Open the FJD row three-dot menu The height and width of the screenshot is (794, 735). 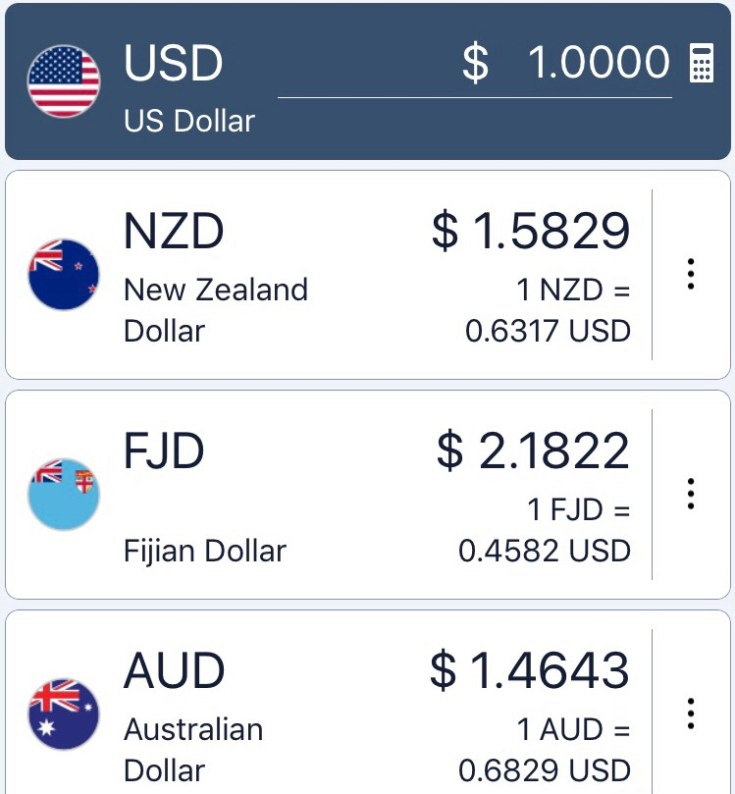pos(690,494)
